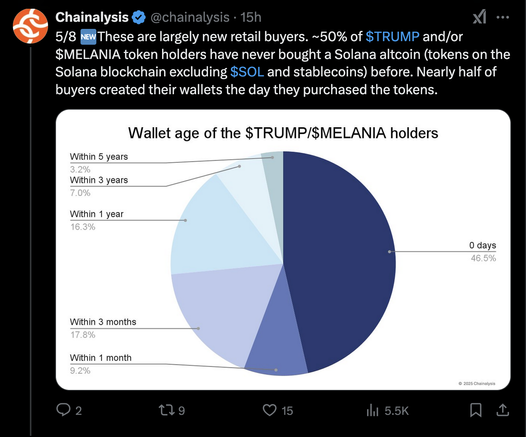Bookmark this tweet
526x437 pixels.
[476, 410]
